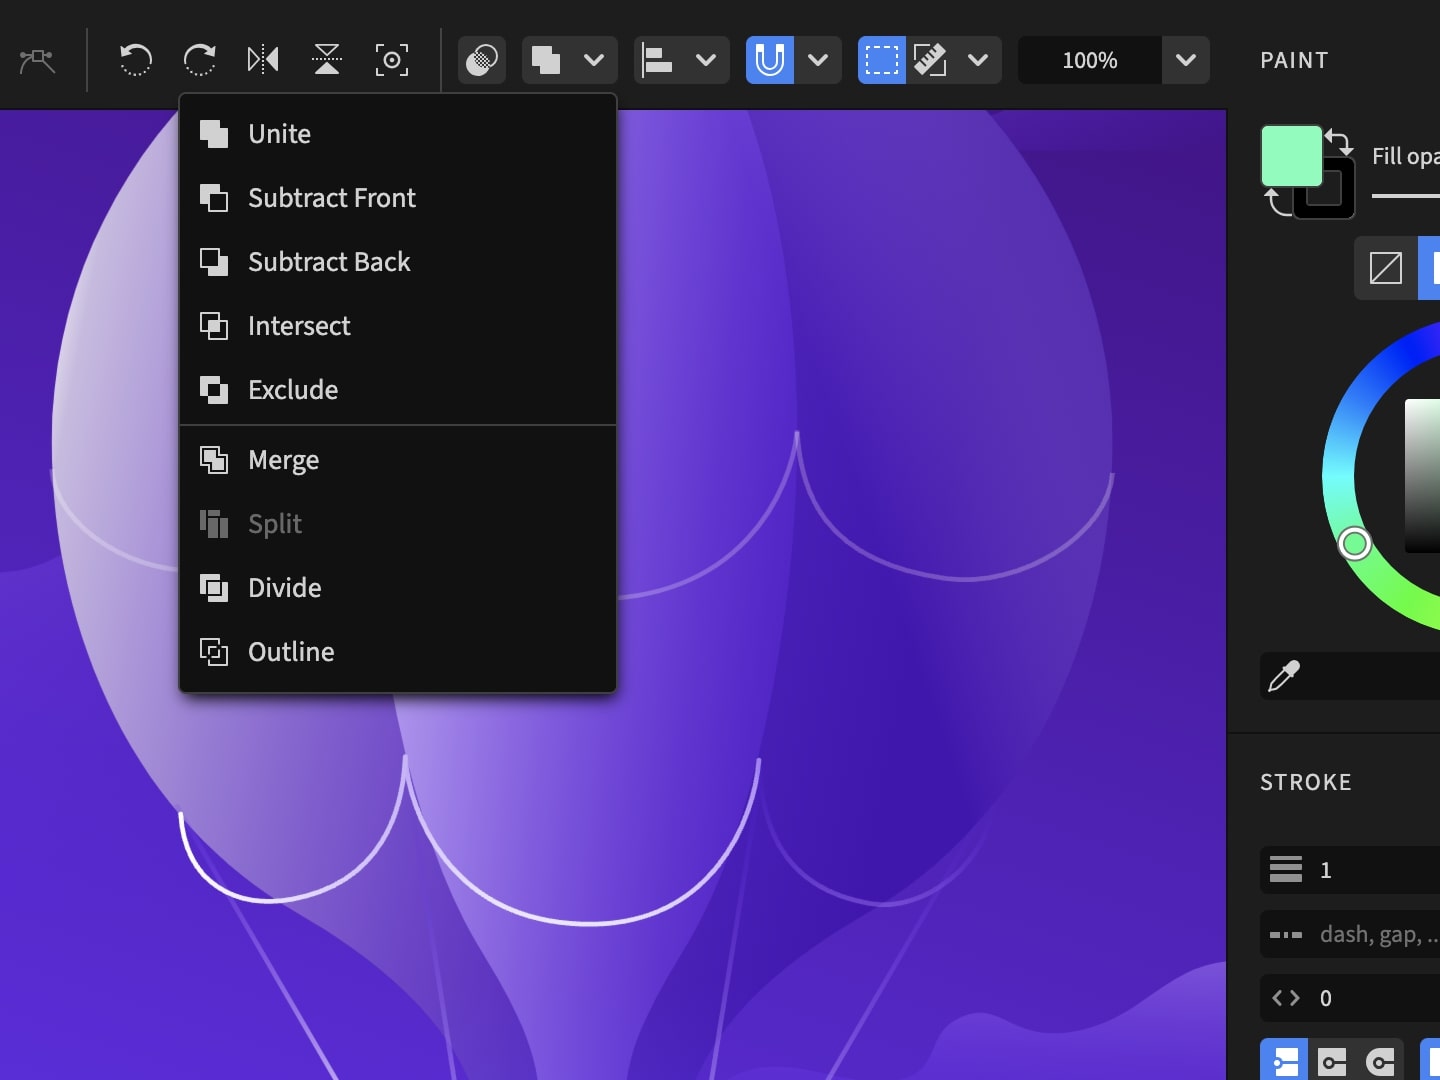Click the stroke offset field showing 0
Viewport: 1440px width, 1080px height.
pyautogui.click(x=1350, y=998)
